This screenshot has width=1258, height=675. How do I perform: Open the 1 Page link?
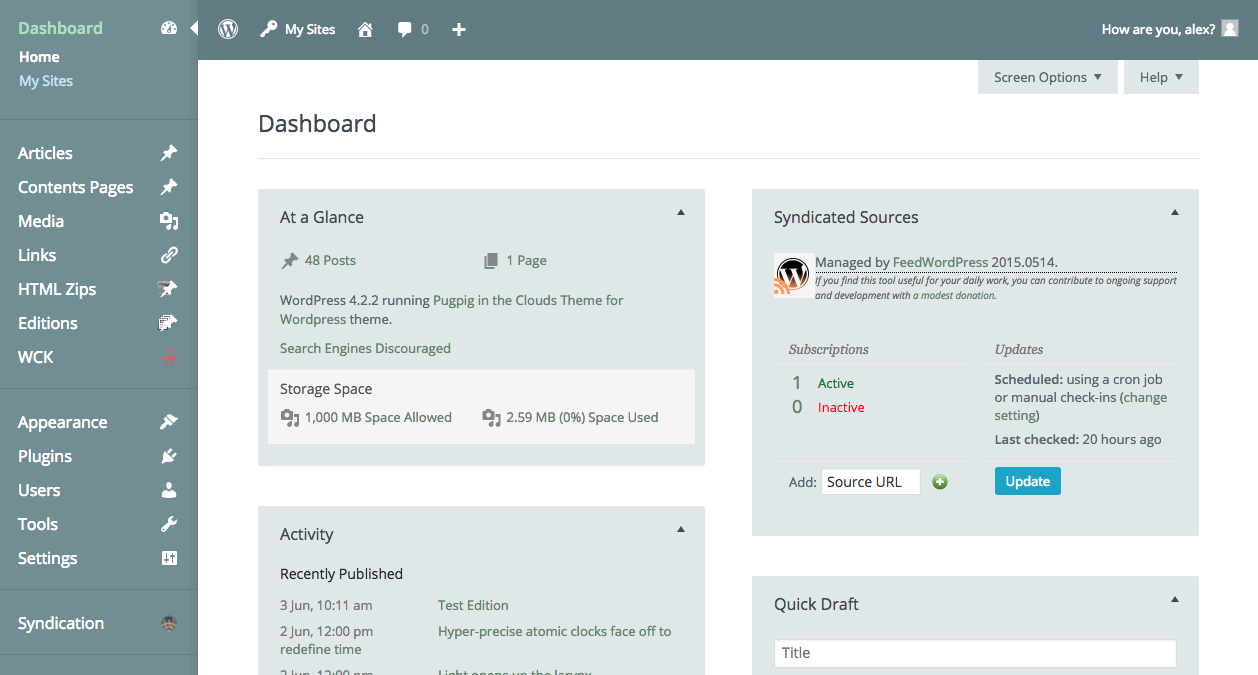pyautogui.click(x=526, y=260)
